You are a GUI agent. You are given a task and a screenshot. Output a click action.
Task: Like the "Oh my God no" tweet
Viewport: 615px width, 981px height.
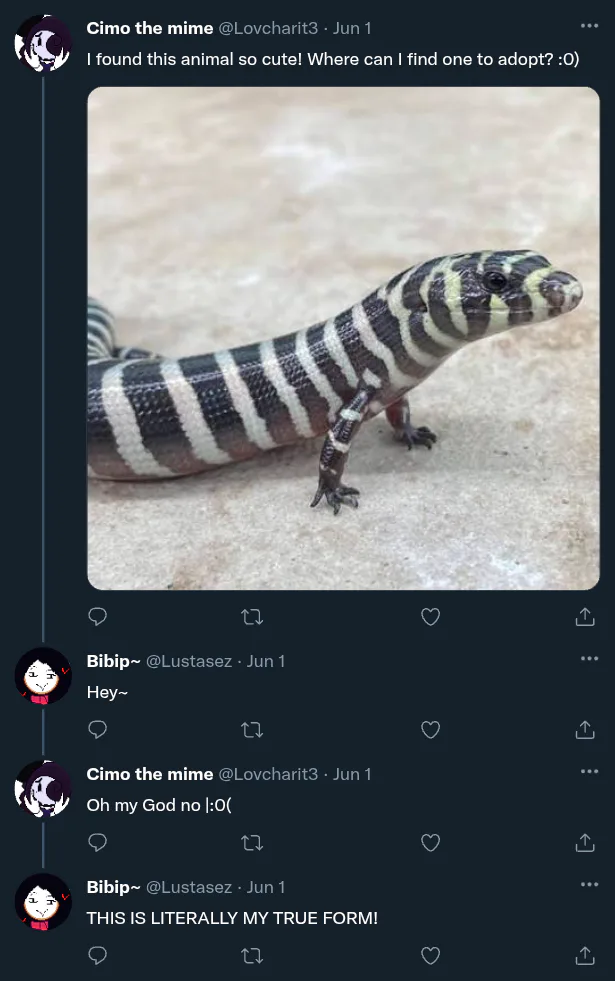[x=430, y=843]
